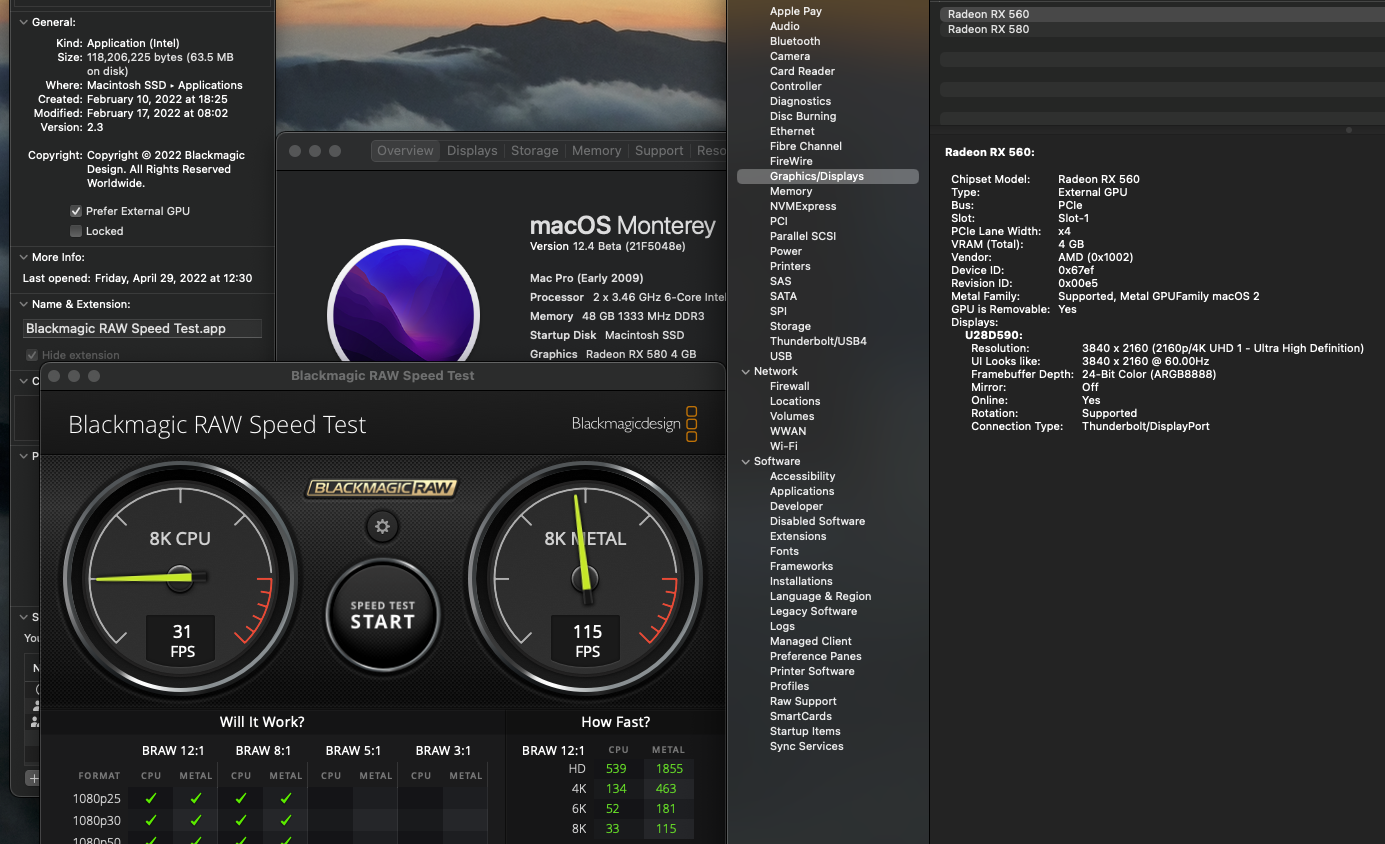Click the 1080p25 format row label
Screen dimensions: 1385x844
(96, 798)
